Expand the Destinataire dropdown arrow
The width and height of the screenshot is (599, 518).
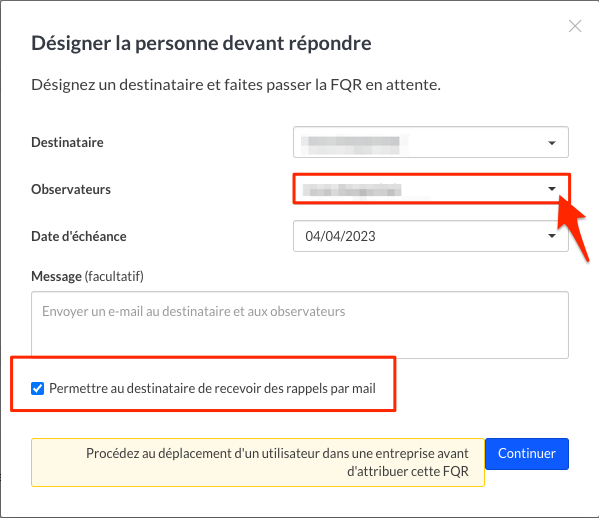point(552,143)
